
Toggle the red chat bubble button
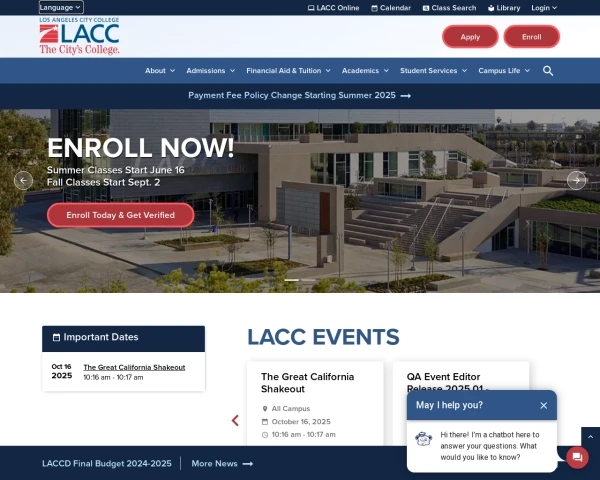[x=577, y=457]
